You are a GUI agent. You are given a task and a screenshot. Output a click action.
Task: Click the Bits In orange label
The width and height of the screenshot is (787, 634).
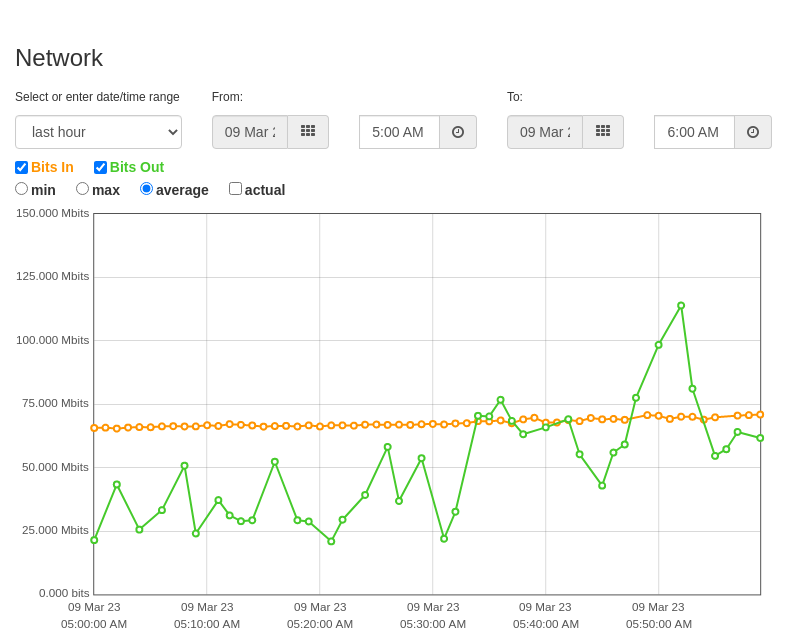coord(52,167)
